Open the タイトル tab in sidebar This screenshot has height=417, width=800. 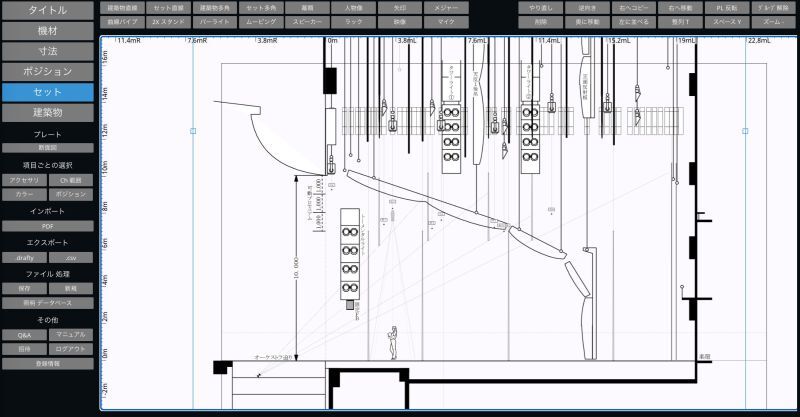(x=48, y=10)
